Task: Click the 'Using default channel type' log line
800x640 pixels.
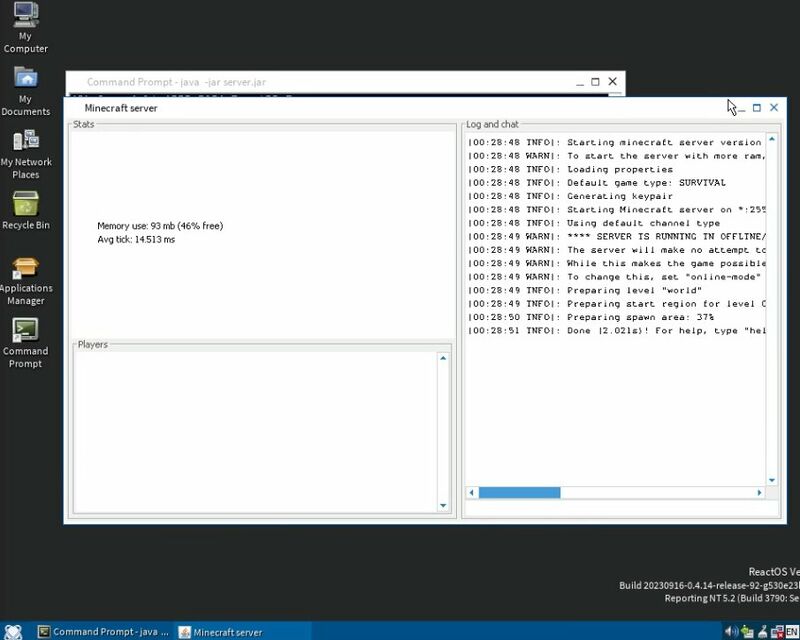Action: pyautogui.click(x=594, y=223)
